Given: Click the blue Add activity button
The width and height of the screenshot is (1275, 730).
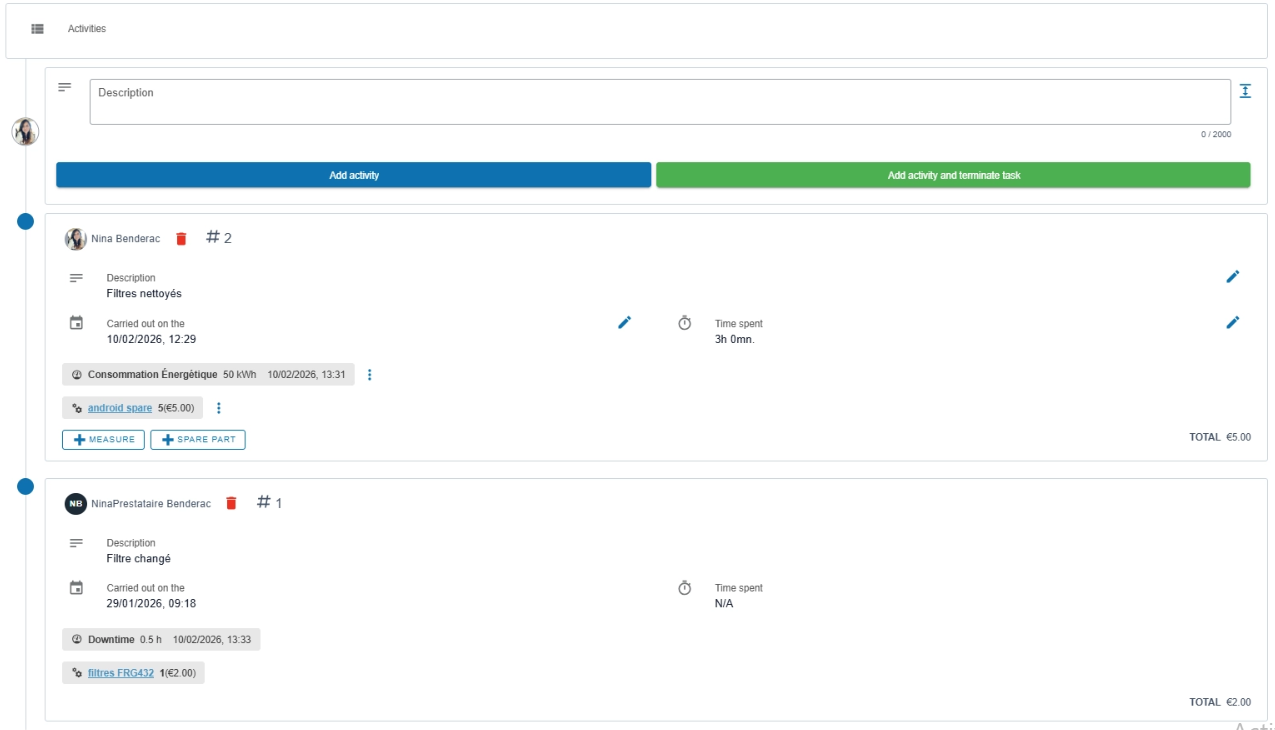Looking at the screenshot, I should click(353, 175).
